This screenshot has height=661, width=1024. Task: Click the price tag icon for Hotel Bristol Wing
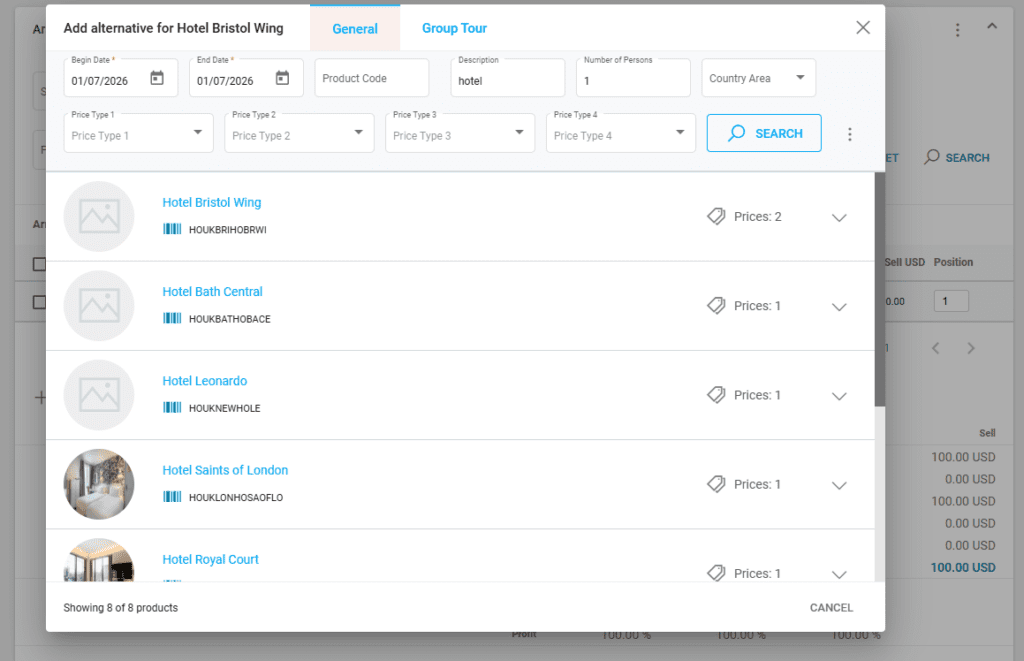716,216
